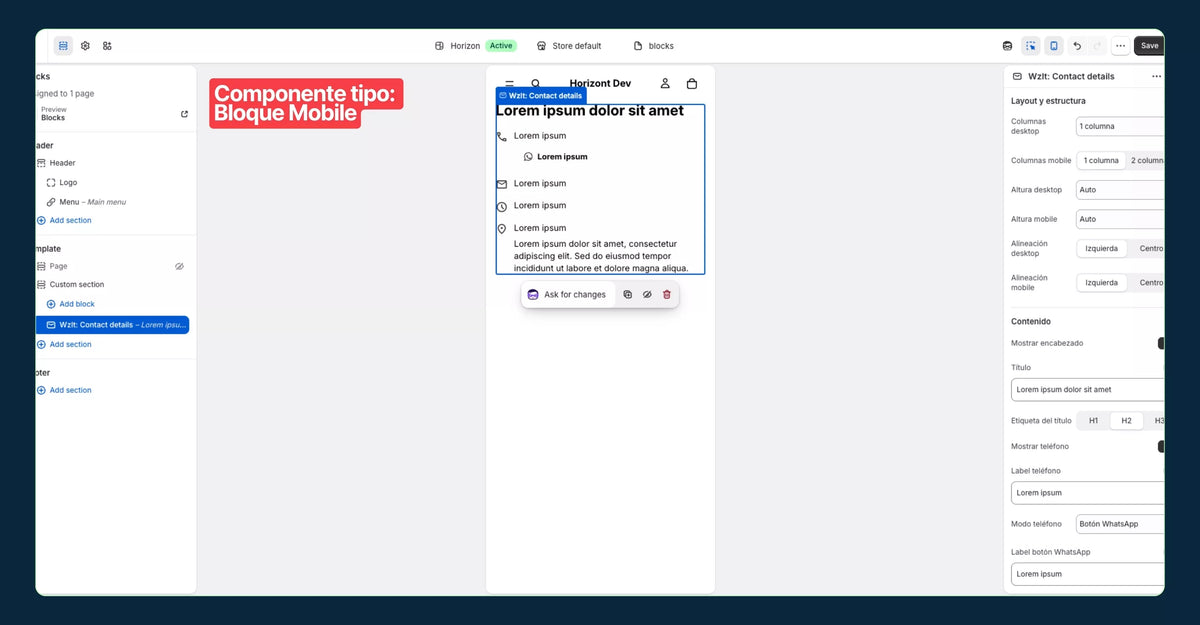
Task: Toggle Mostrar encabezado switch
Action: 1161,343
